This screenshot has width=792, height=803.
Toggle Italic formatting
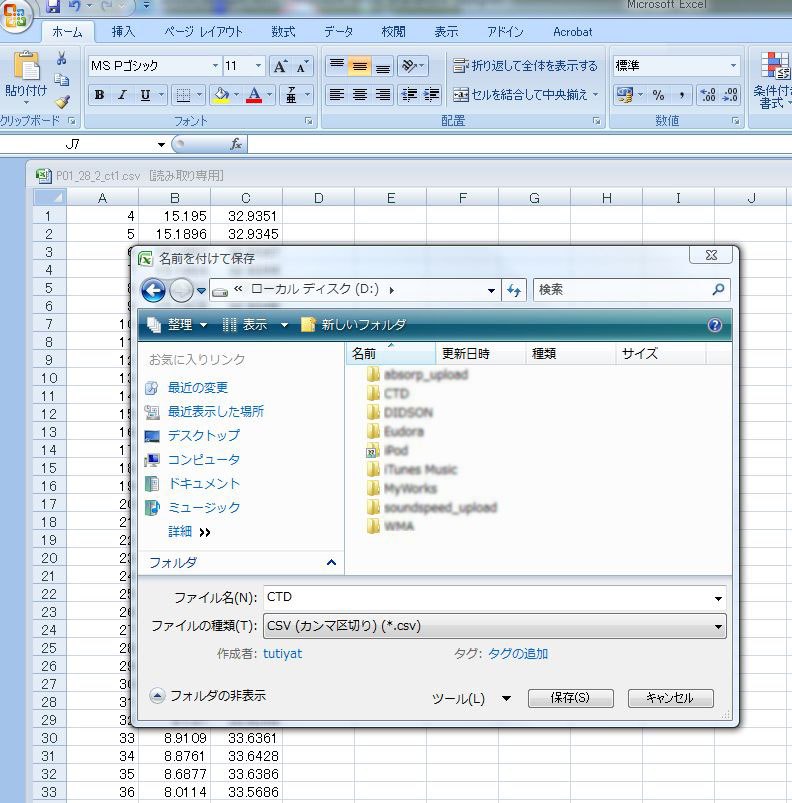122,95
